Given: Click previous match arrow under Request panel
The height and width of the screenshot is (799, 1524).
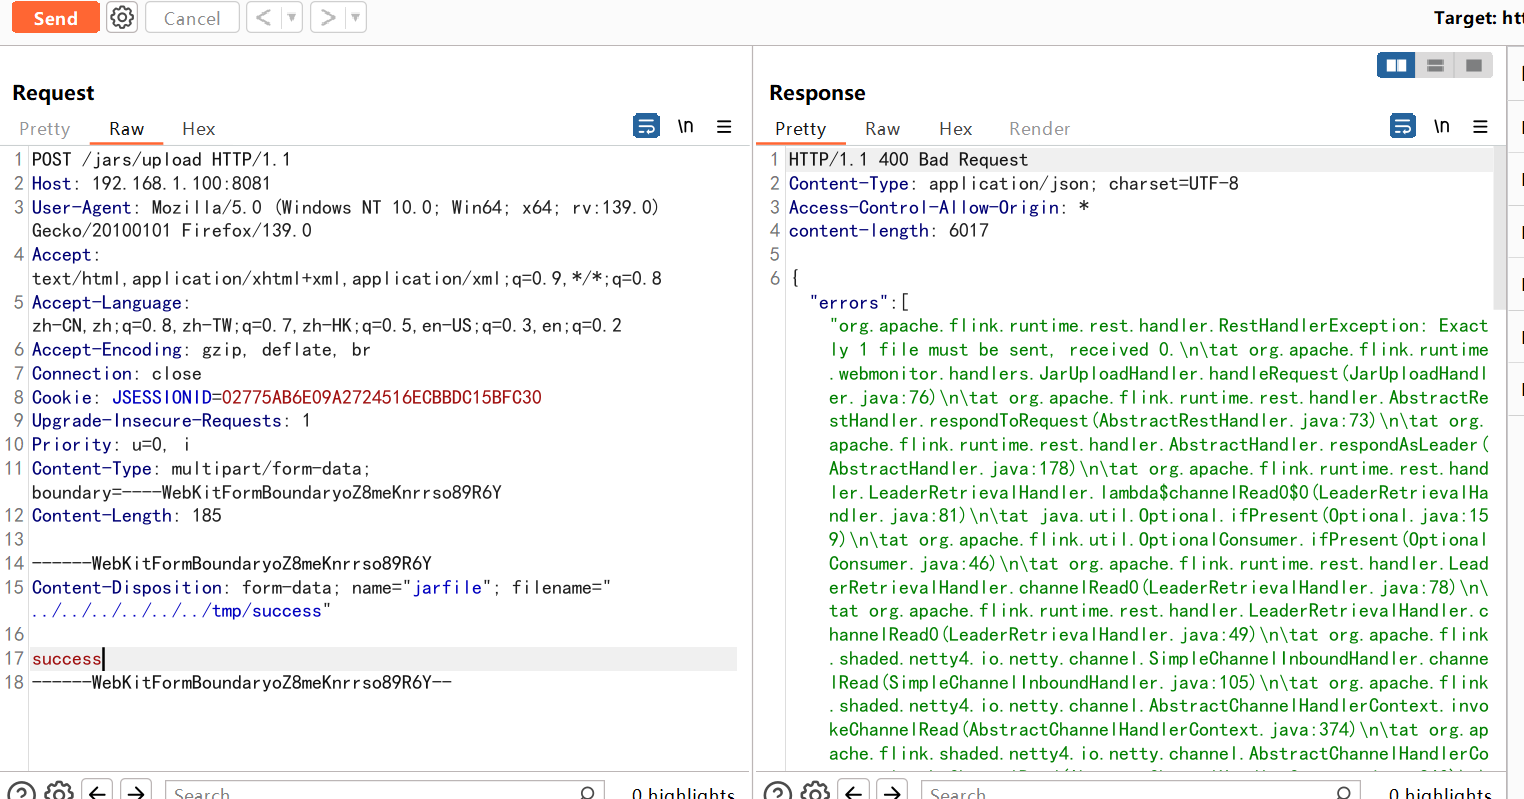Looking at the screenshot, I should pyautogui.click(x=97, y=792).
